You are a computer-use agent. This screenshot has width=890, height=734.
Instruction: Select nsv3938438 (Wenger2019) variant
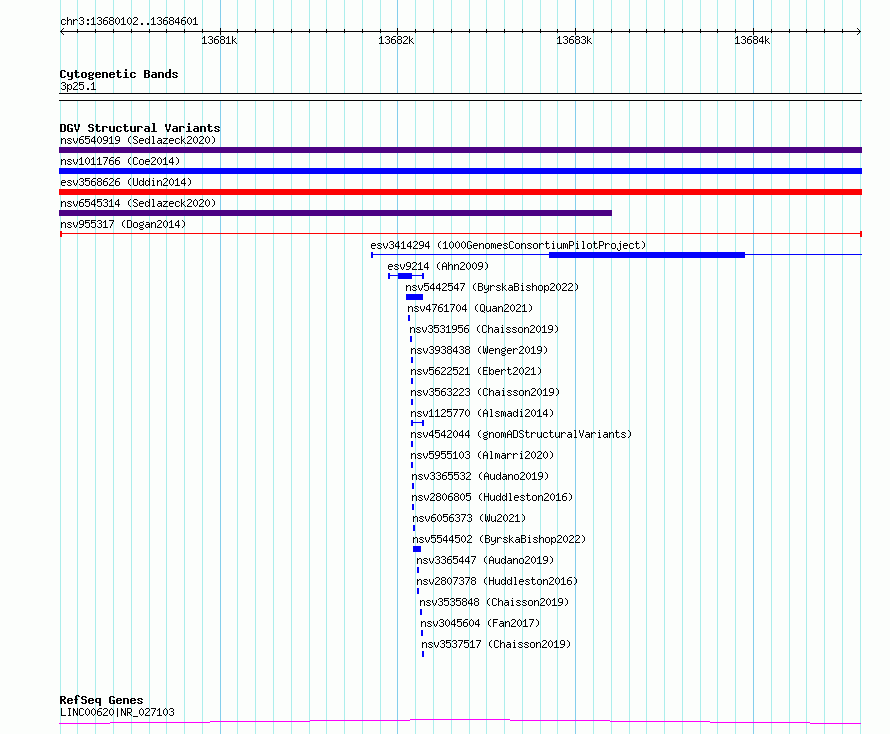tap(479, 350)
